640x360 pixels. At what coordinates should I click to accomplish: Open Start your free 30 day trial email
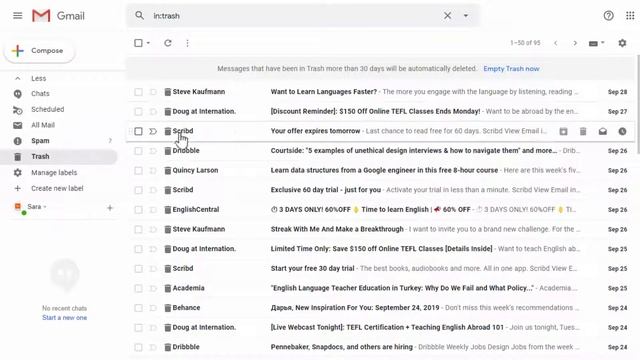[x=312, y=268]
